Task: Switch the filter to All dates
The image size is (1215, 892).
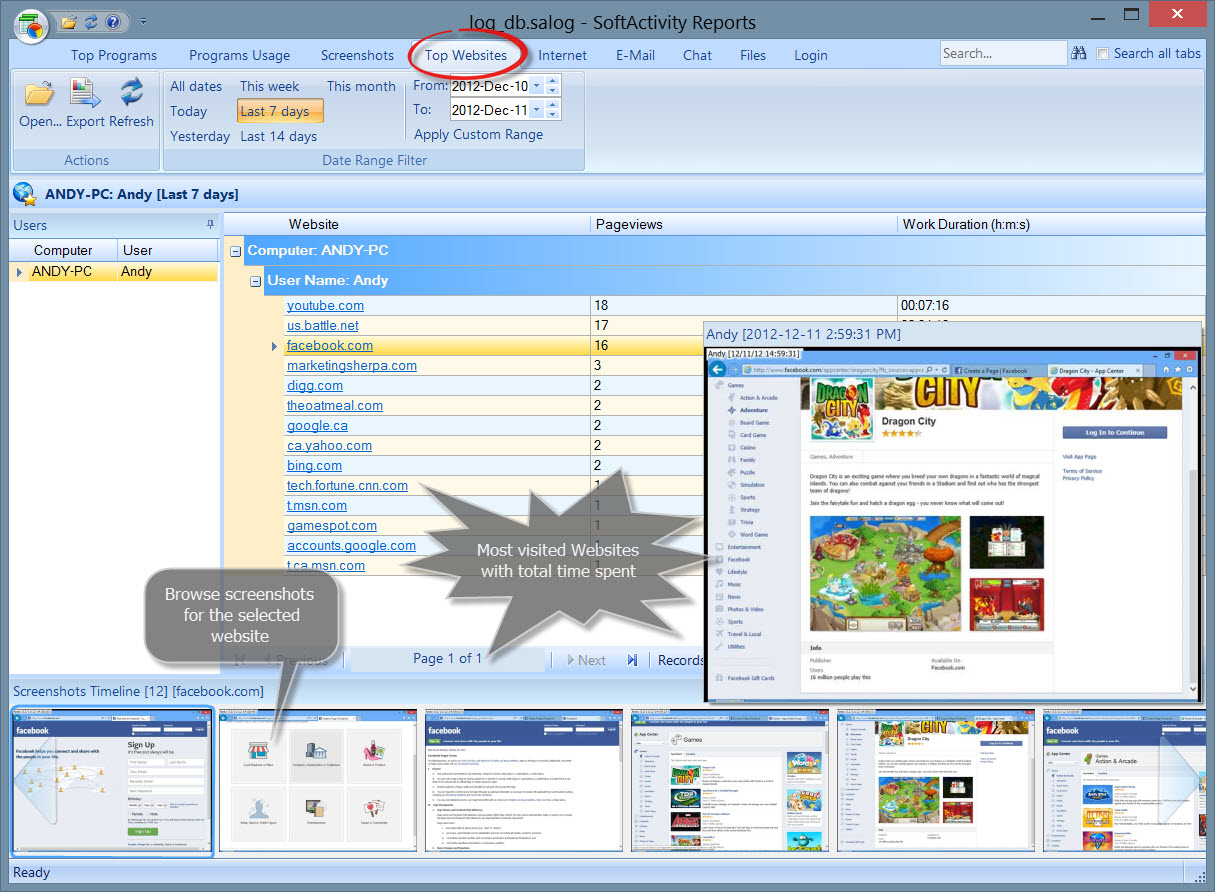Action: point(195,86)
